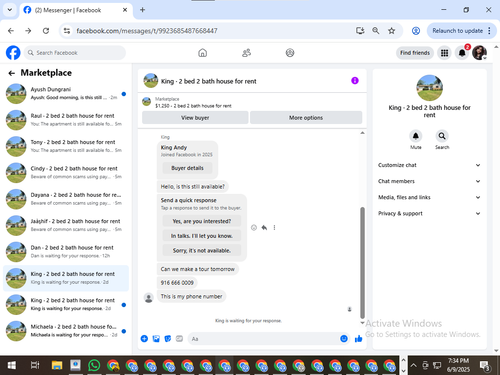Open emoji picker in message field

344,339
